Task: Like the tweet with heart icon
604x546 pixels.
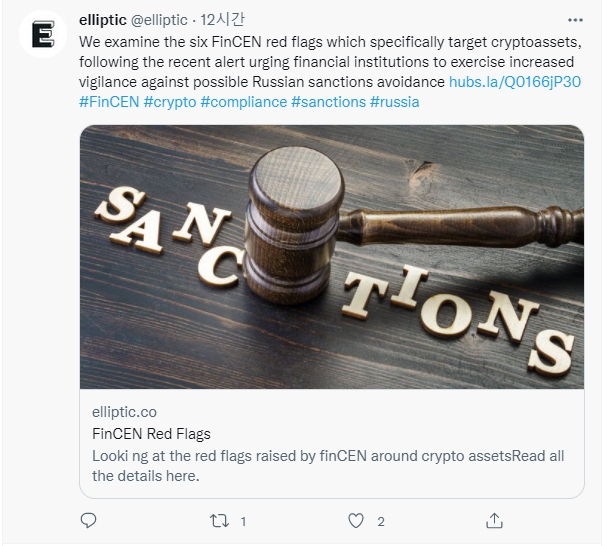Action: (x=356, y=520)
